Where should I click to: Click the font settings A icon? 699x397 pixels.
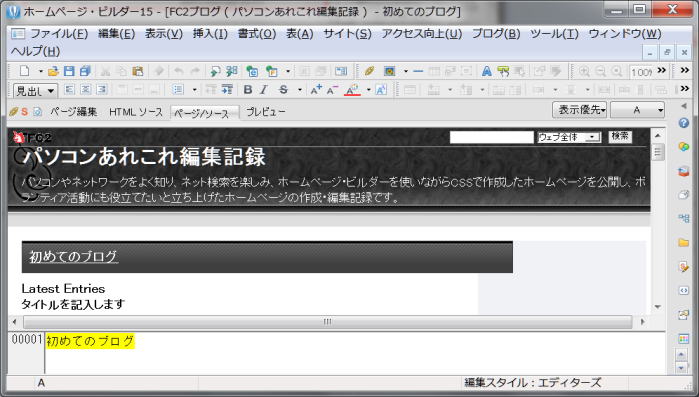381,90
